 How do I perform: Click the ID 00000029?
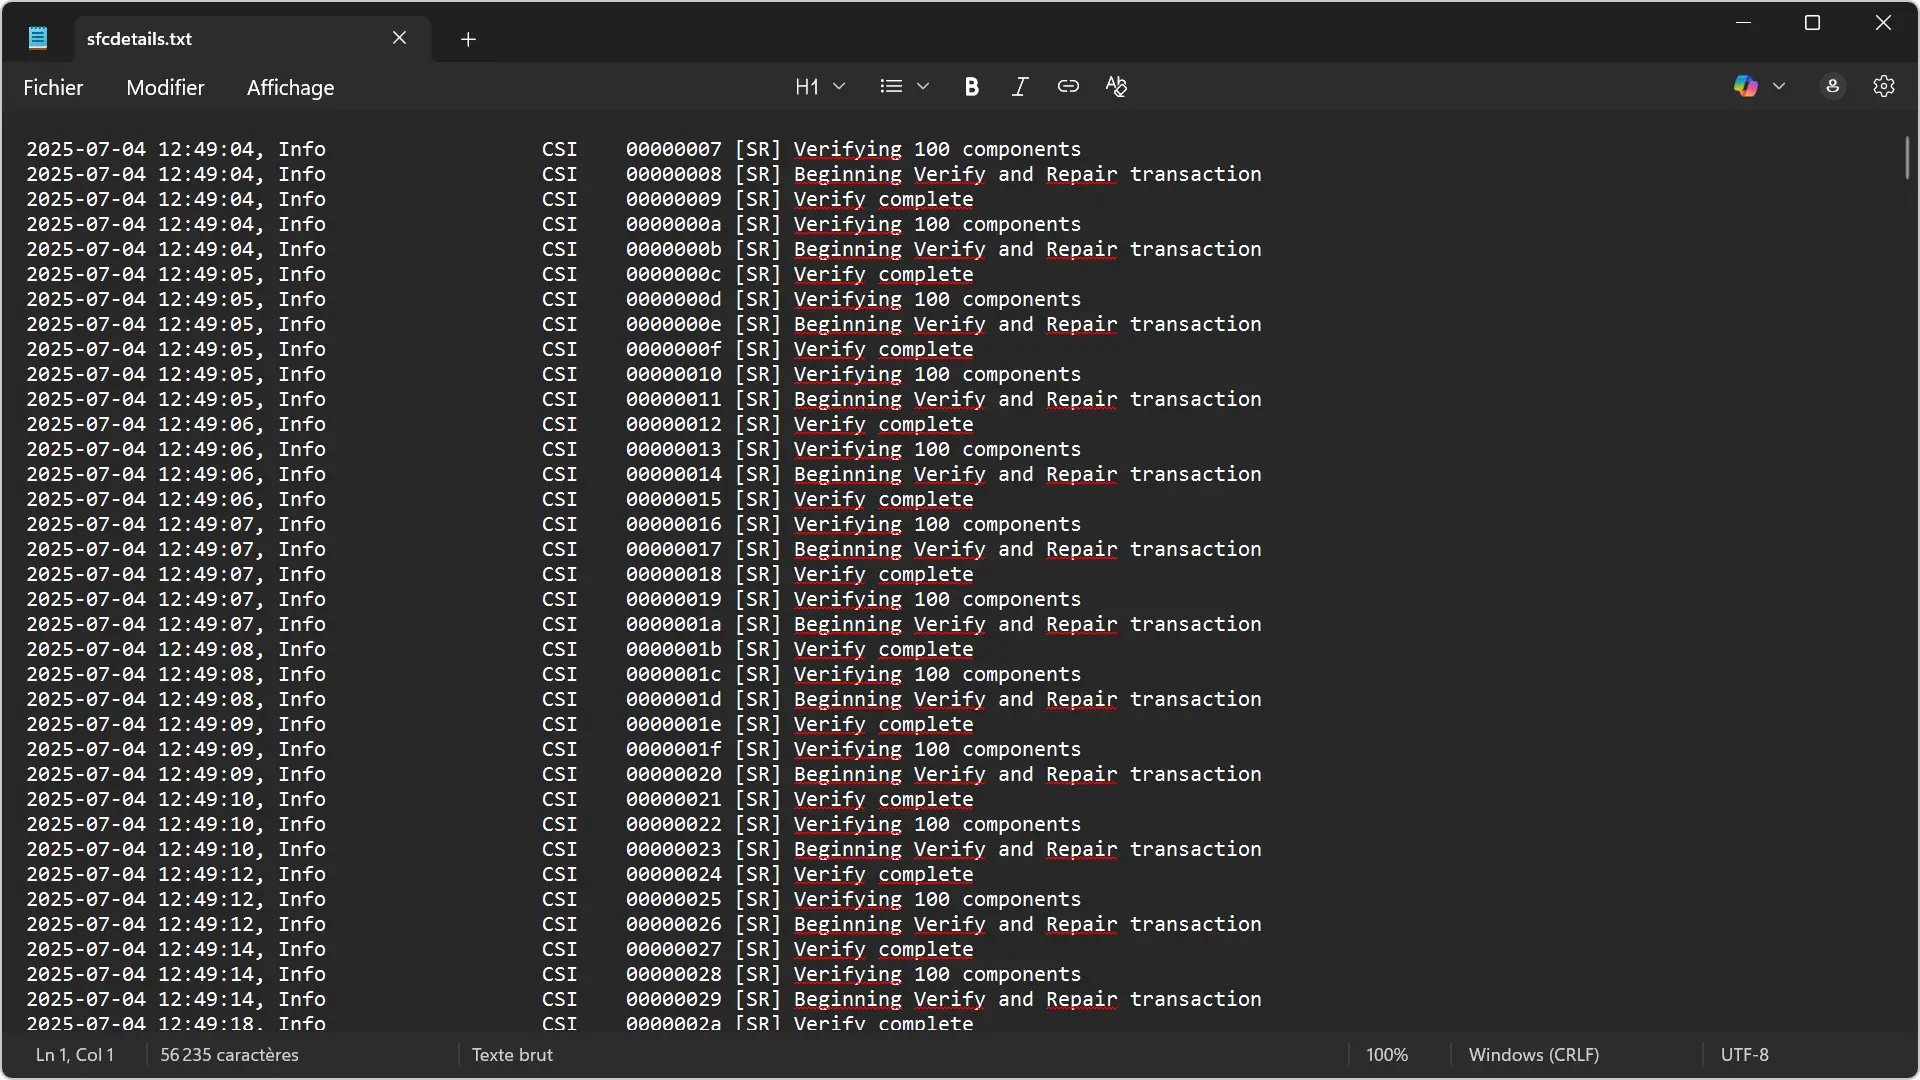[673, 999]
